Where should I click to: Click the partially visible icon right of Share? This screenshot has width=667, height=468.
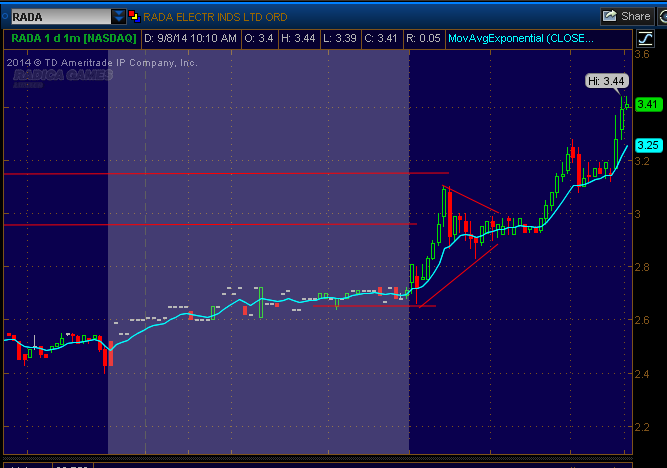pyautogui.click(x=662, y=16)
